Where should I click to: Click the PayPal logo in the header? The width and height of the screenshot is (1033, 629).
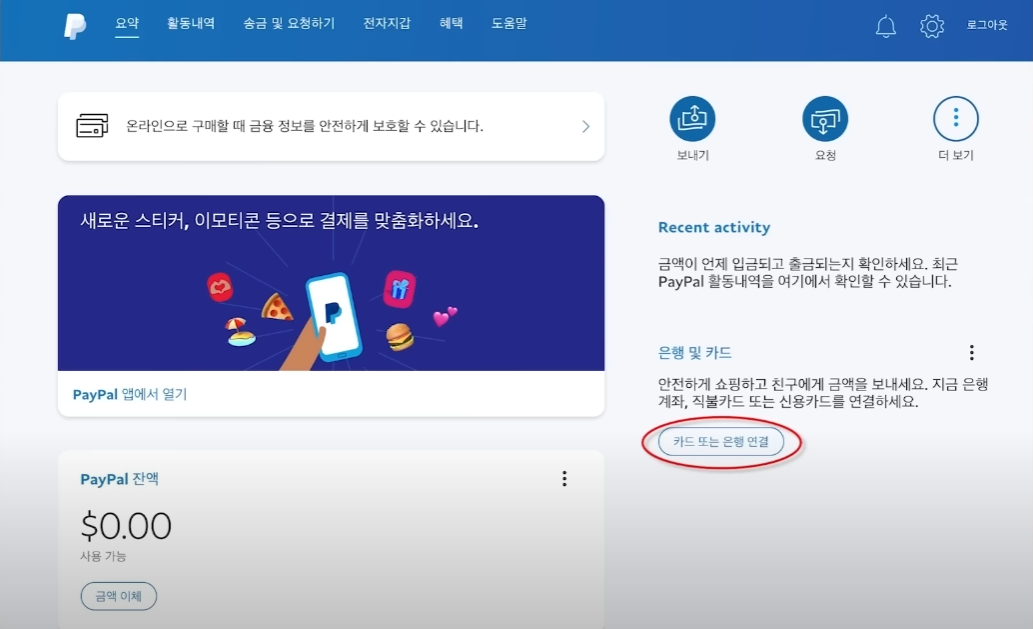[74, 26]
